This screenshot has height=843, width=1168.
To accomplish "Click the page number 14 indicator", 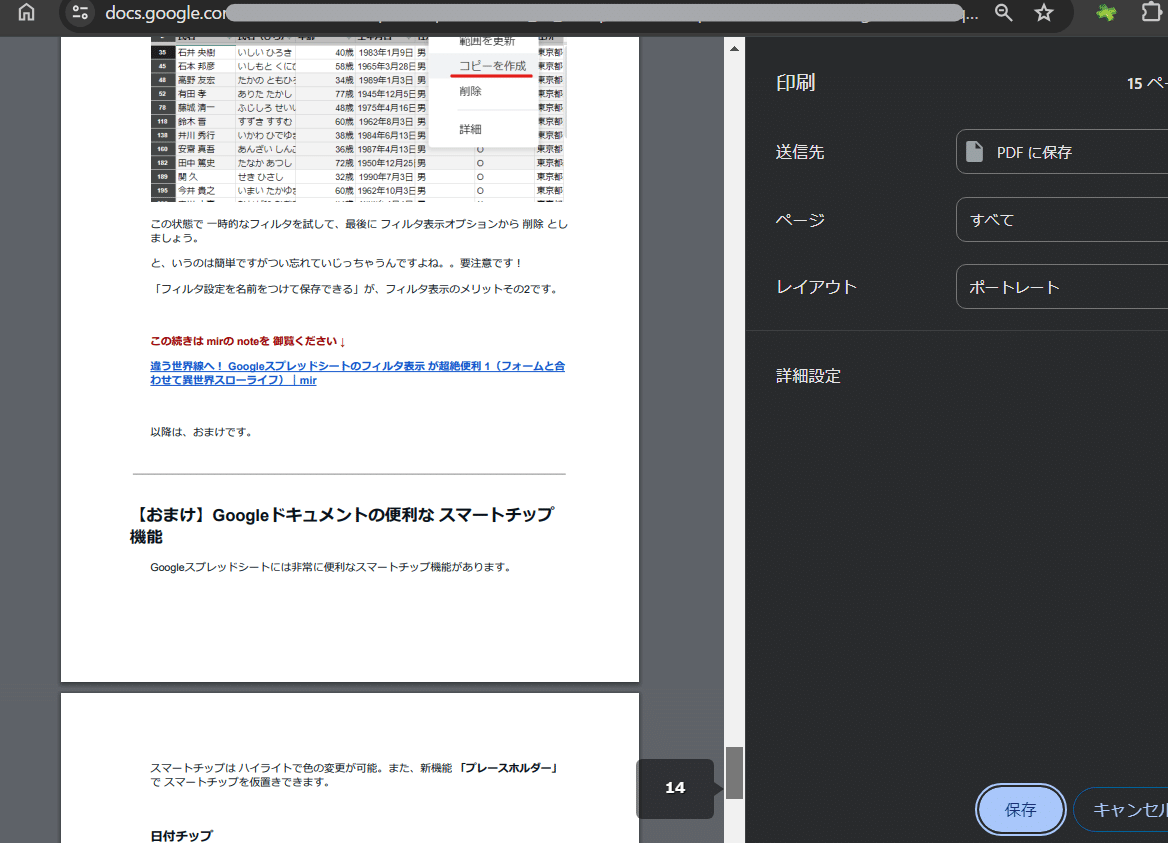I will point(675,788).
